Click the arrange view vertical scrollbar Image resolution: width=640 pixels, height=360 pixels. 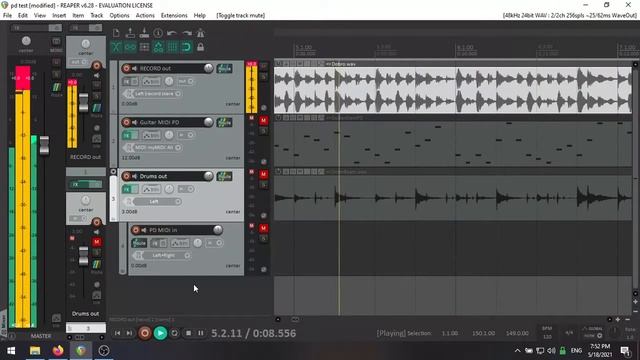[636, 178]
